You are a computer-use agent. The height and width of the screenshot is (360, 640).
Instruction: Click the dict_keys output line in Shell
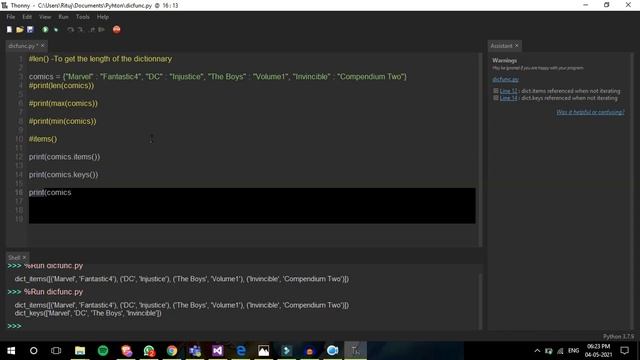coord(88,313)
